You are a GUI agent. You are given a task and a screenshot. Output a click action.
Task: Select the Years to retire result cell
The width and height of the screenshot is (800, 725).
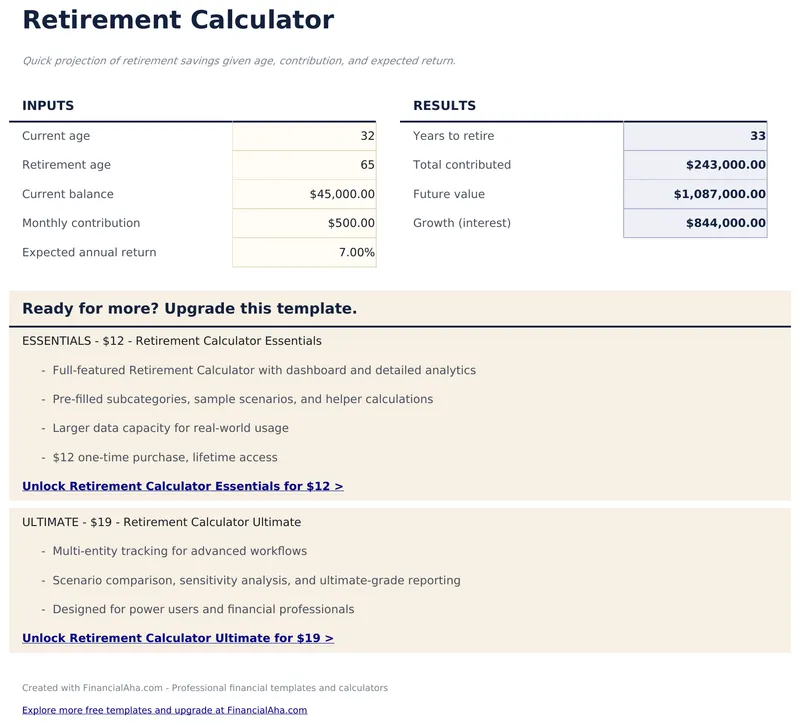coord(695,136)
